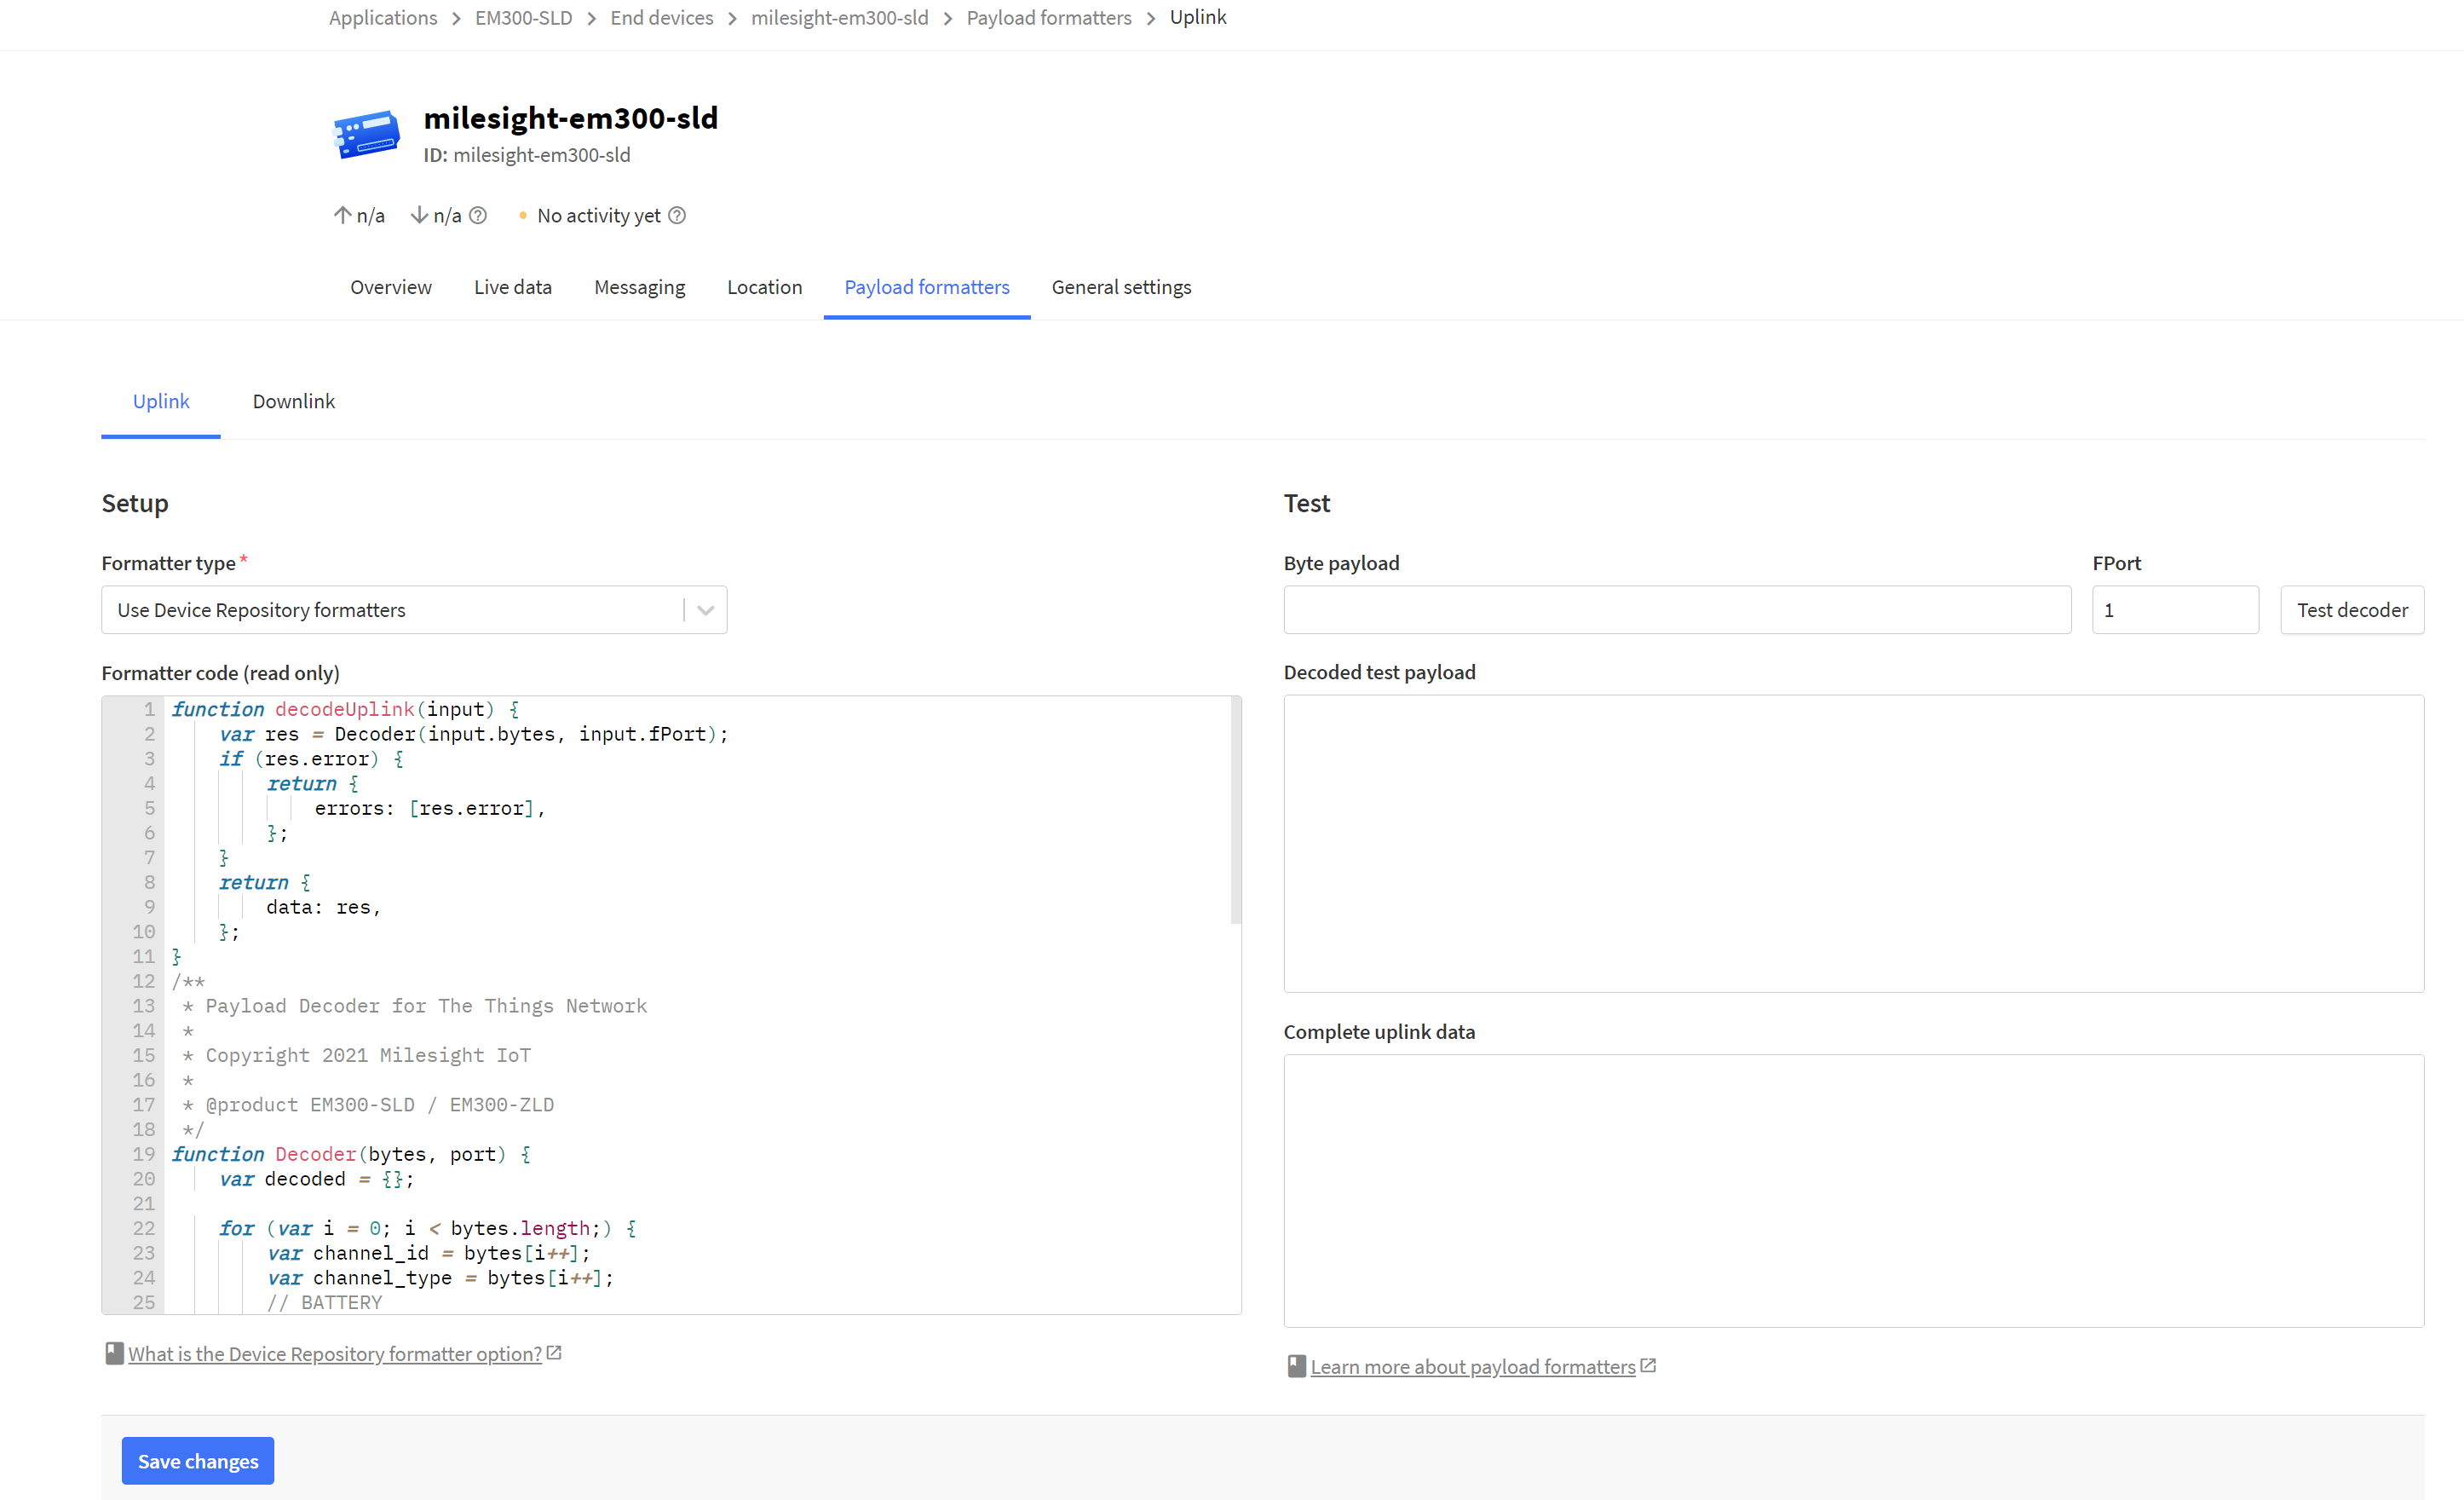Click code line 'var channel_type = bytes[i++];'
The height and width of the screenshot is (1500, 2464).
pyautogui.click(x=441, y=1278)
